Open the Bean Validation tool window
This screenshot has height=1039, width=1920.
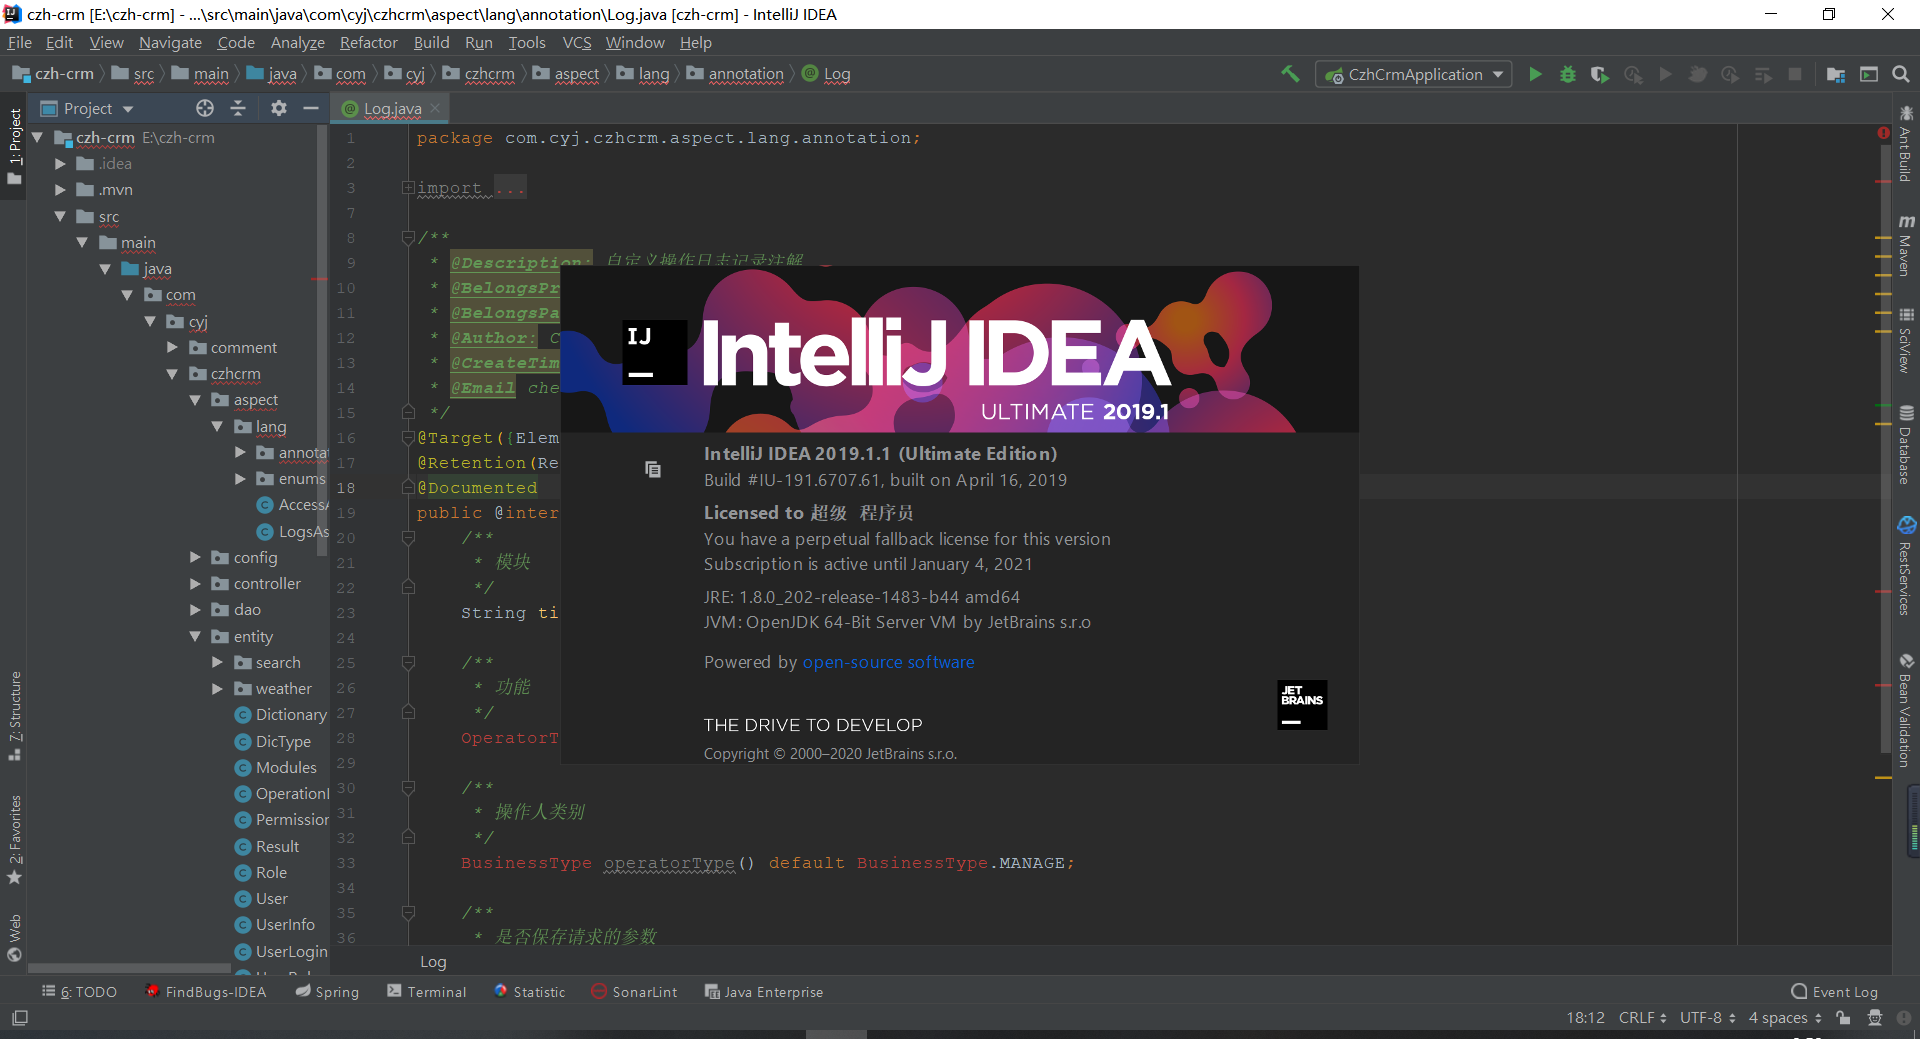click(x=1906, y=710)
